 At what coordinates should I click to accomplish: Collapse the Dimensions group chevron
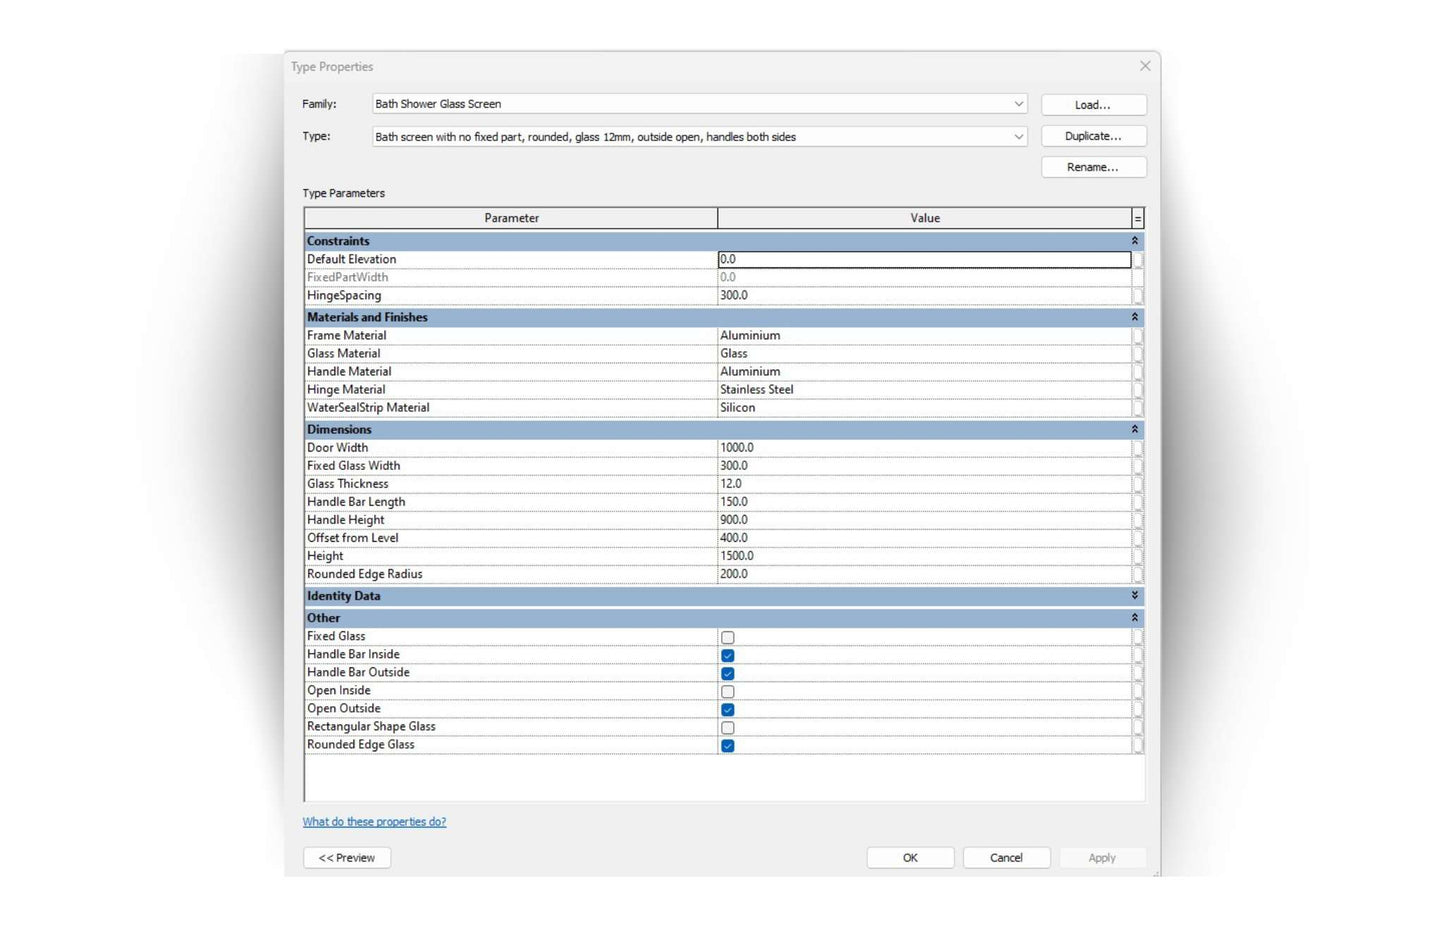pos(1134,429)
